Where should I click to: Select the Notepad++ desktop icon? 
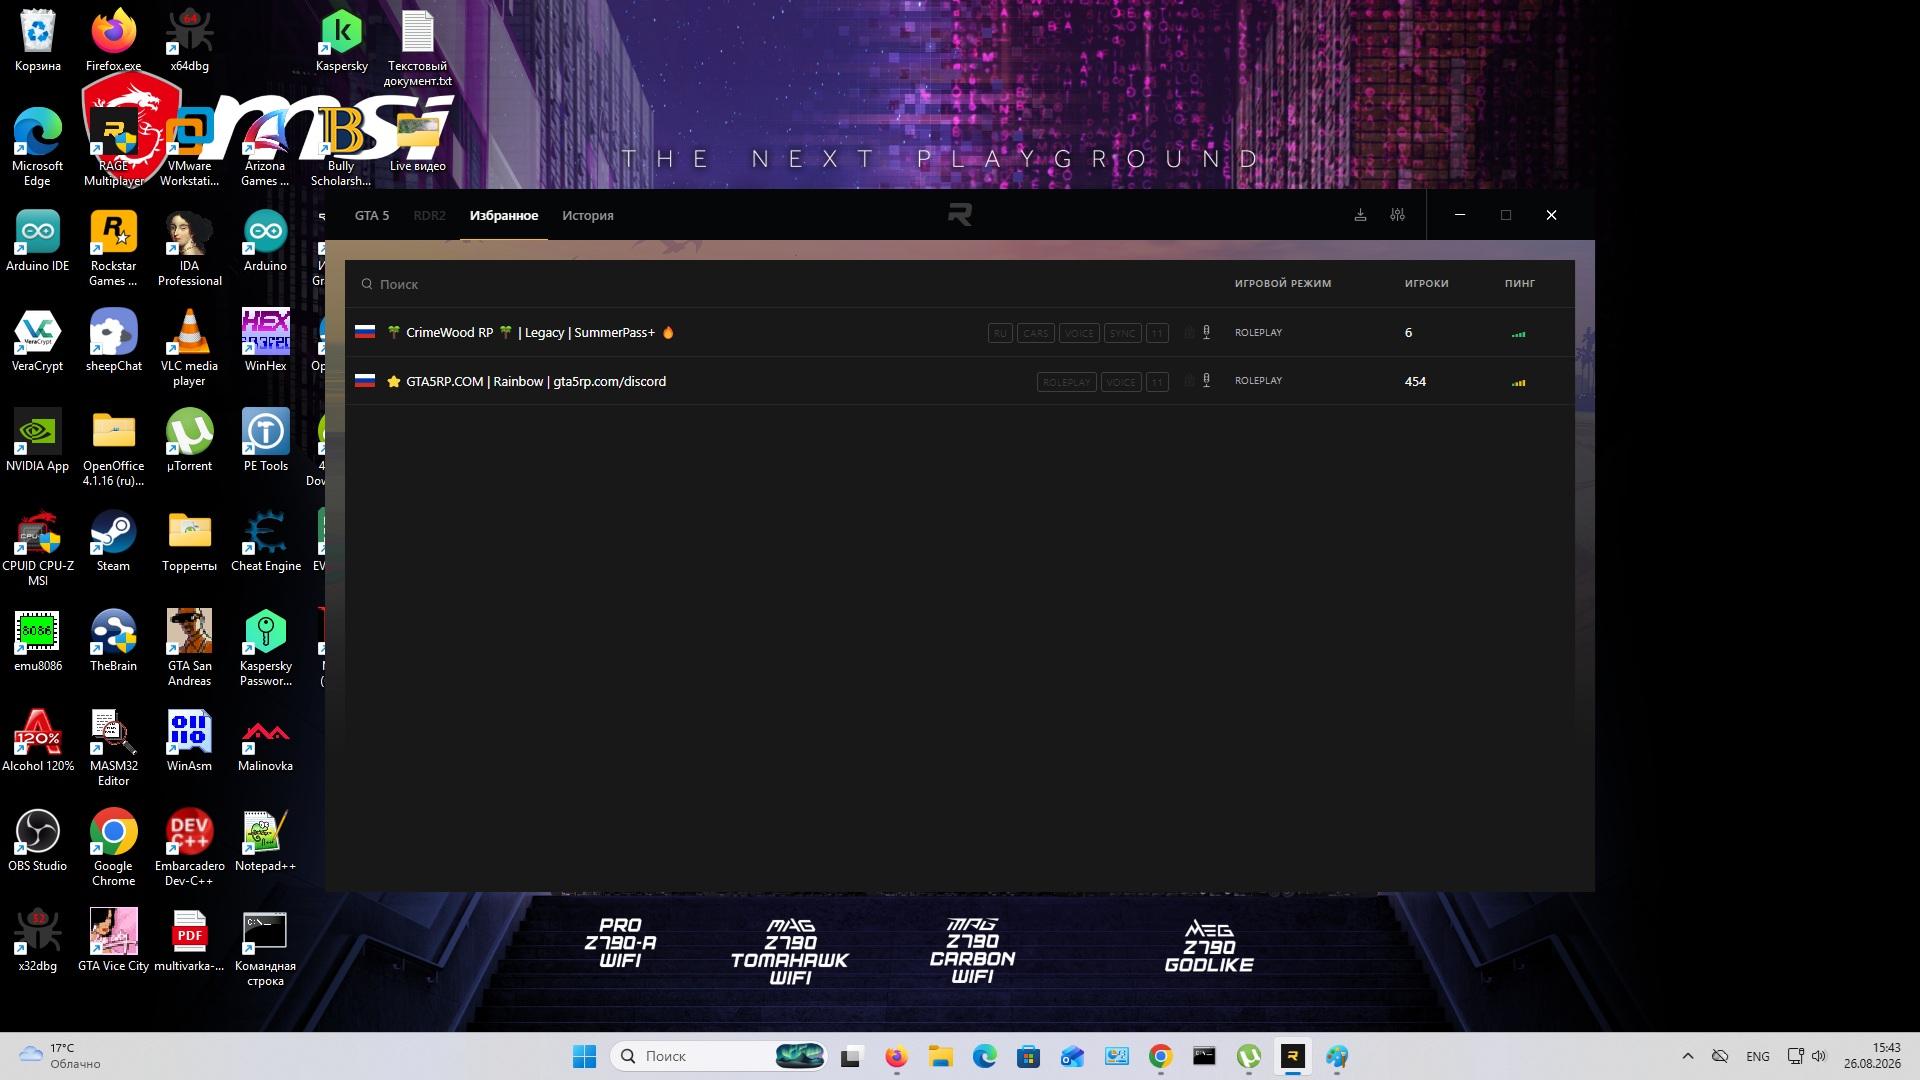(x=266, y=842)
